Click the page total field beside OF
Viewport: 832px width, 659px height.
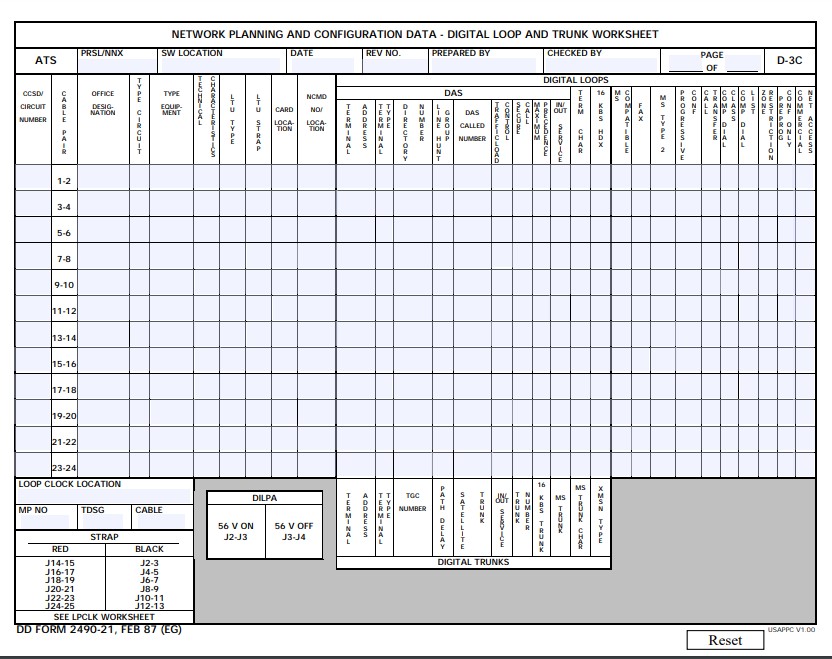pos(743,63)
